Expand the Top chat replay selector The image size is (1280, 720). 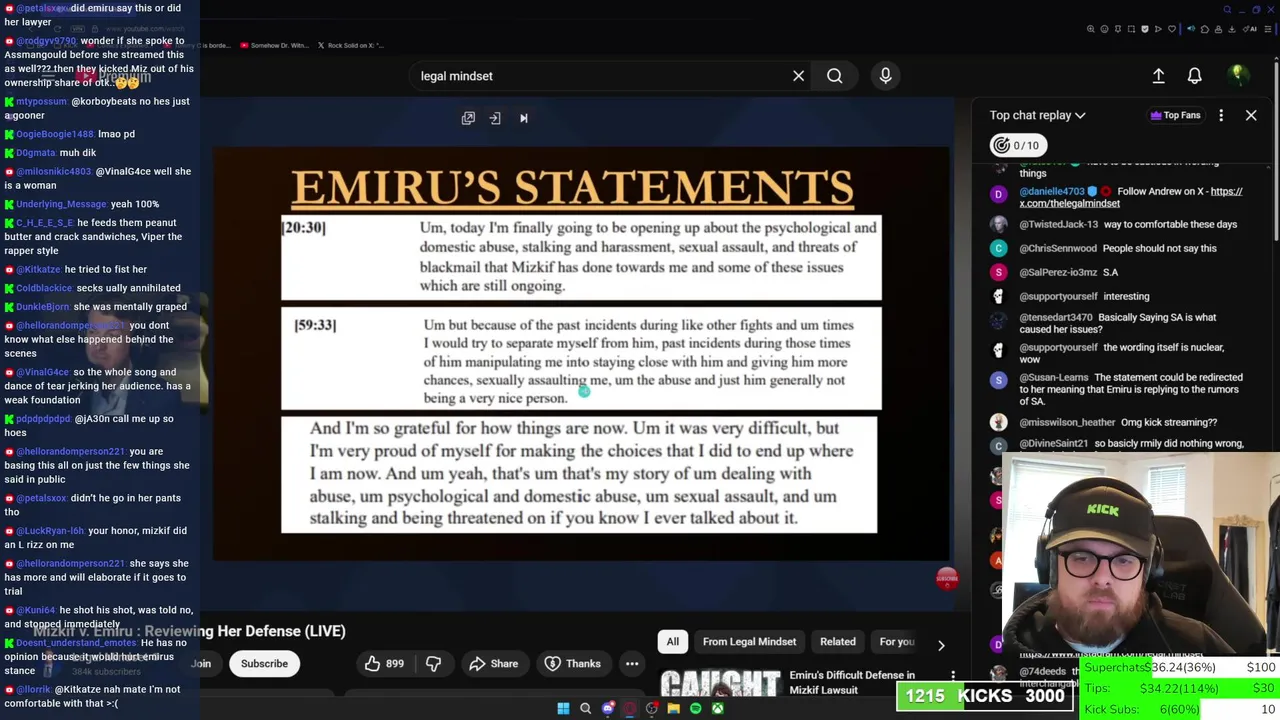tap(1037, 115)
